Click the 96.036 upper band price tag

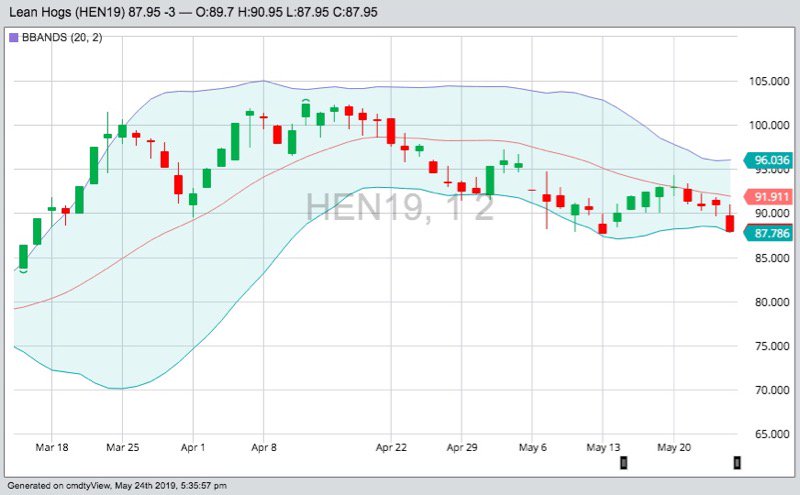(x=772, y=160)
